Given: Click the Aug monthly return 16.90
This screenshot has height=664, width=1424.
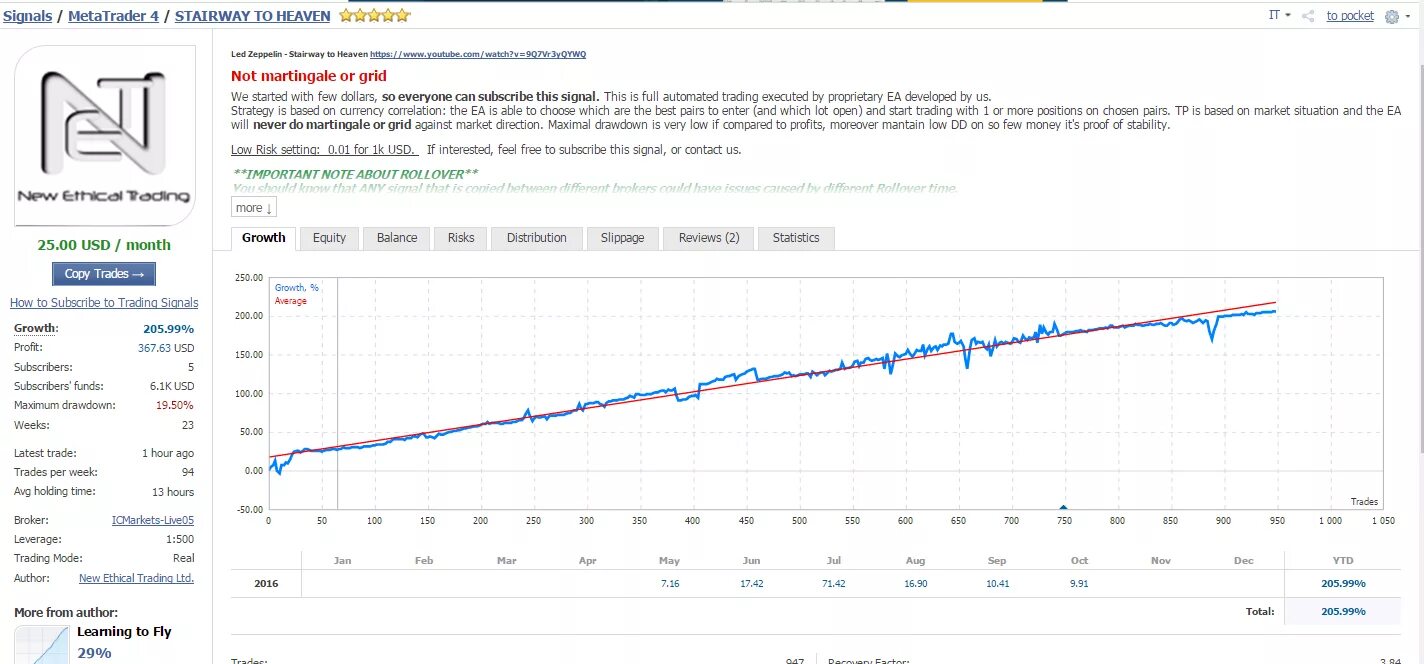Looking at the screenshot, I should 915,583.
